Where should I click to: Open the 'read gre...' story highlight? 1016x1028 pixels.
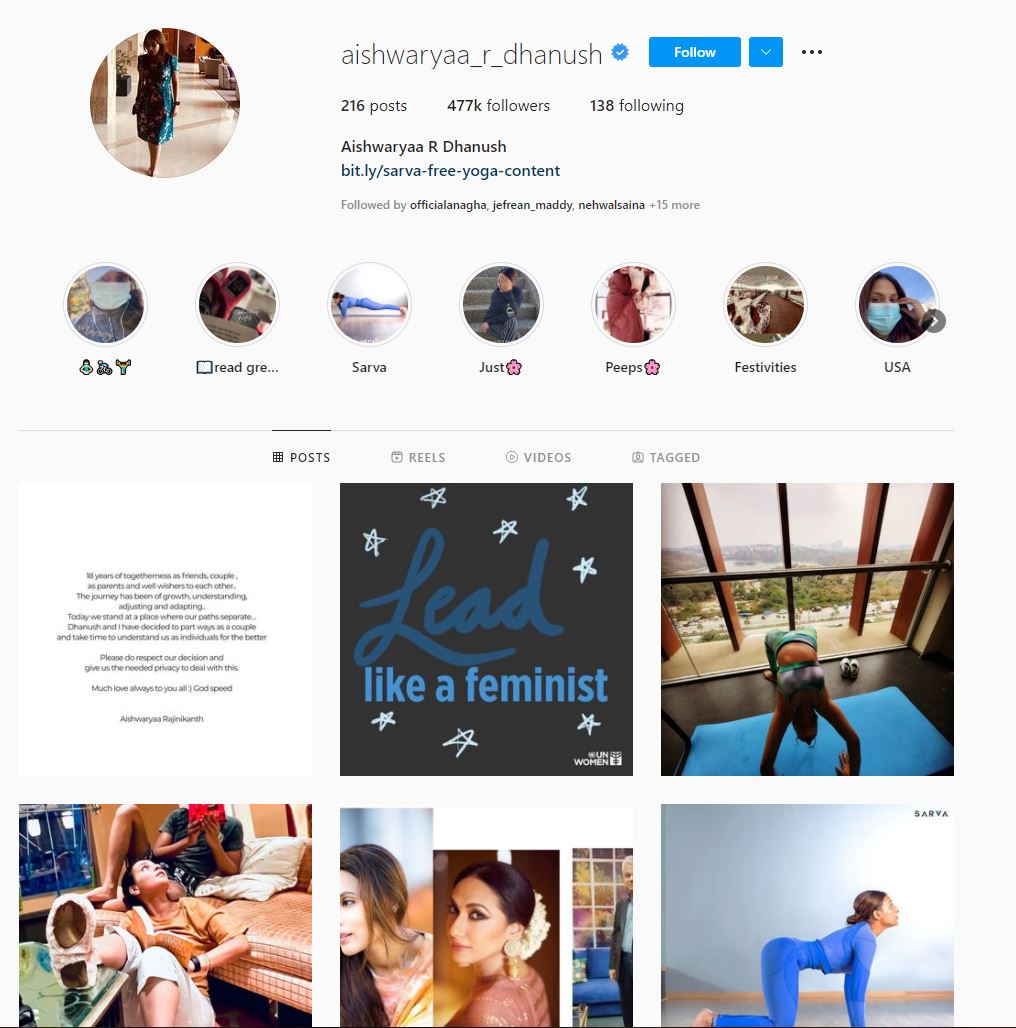coord(237,304)
